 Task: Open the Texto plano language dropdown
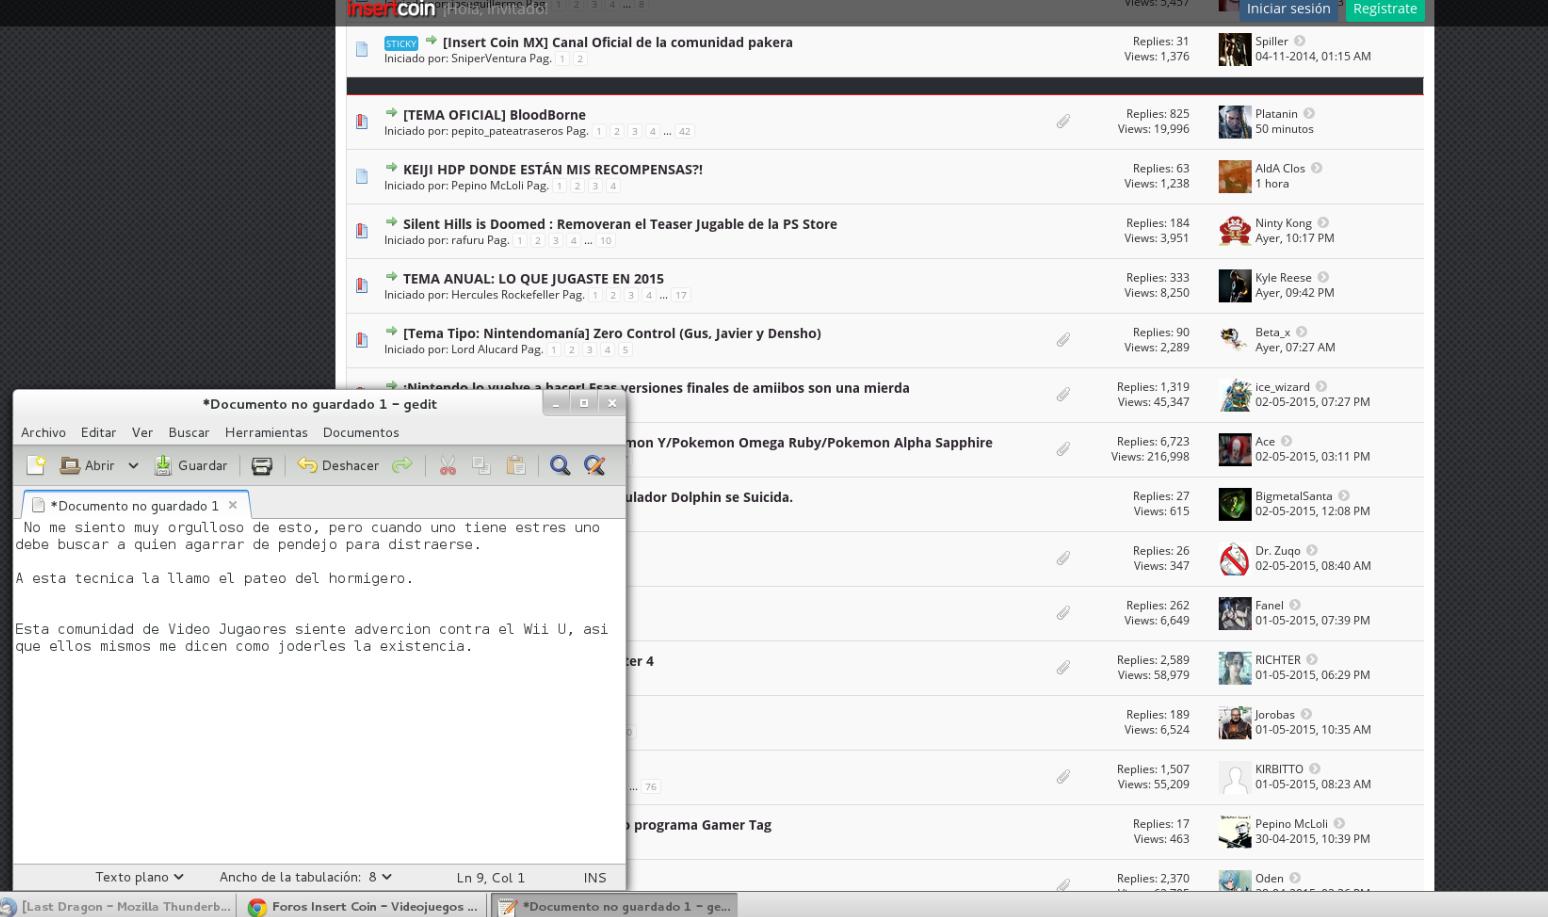click(139, 877)
